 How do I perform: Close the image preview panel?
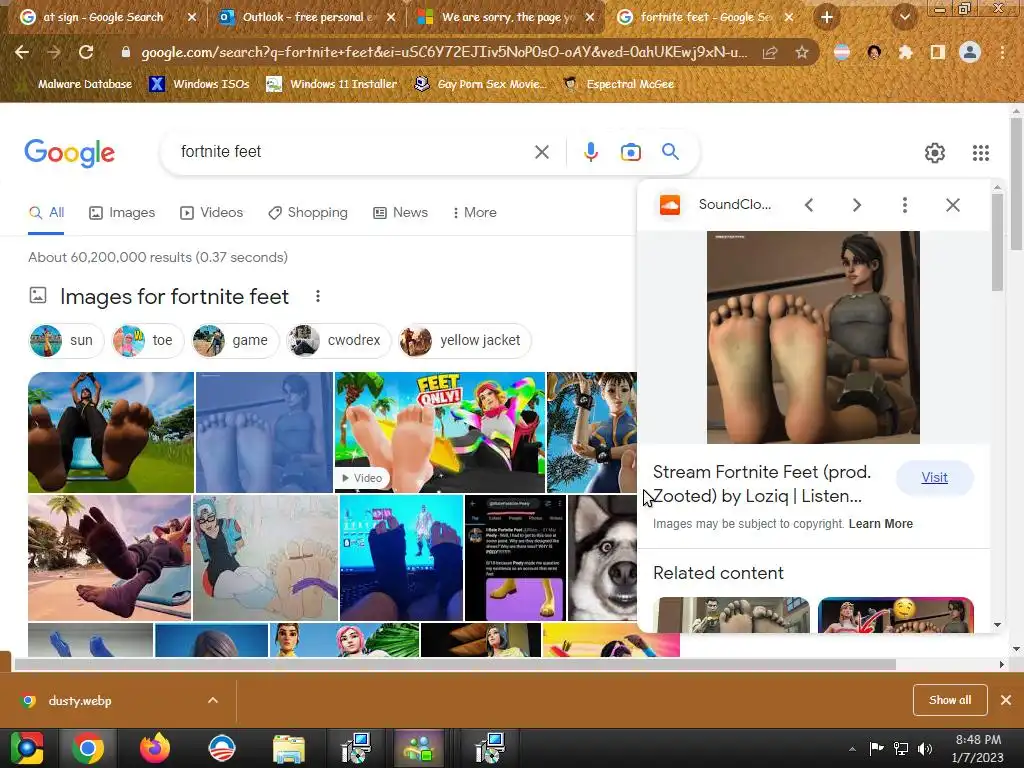click(953, 205)
